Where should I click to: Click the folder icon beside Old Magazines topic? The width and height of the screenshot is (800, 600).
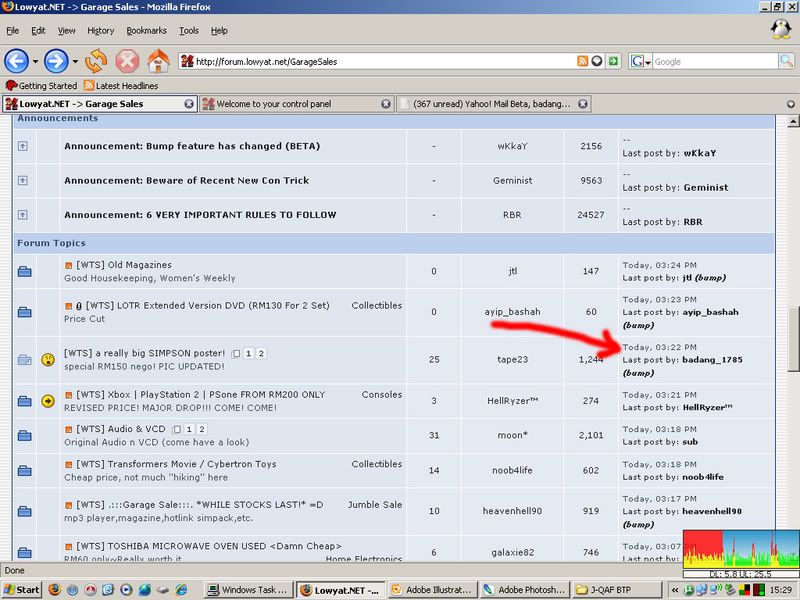tap(24, 271)
